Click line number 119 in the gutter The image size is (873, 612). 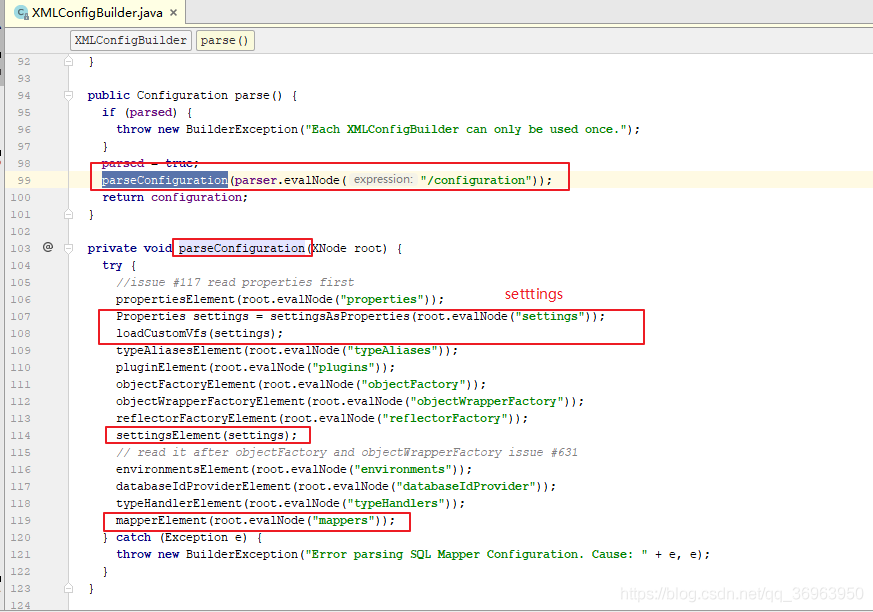point(21,520)
